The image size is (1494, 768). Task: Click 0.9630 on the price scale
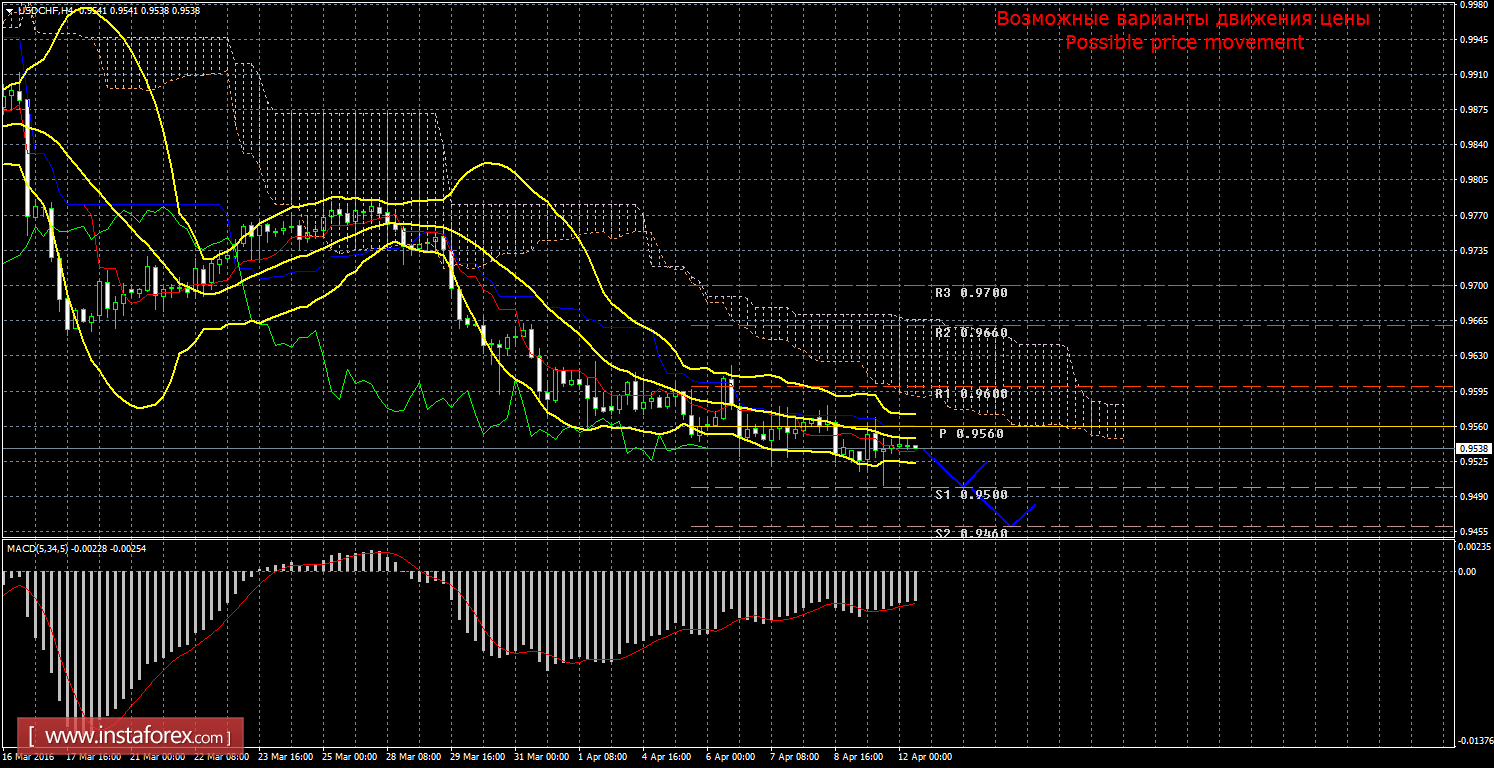[1473, 355]
